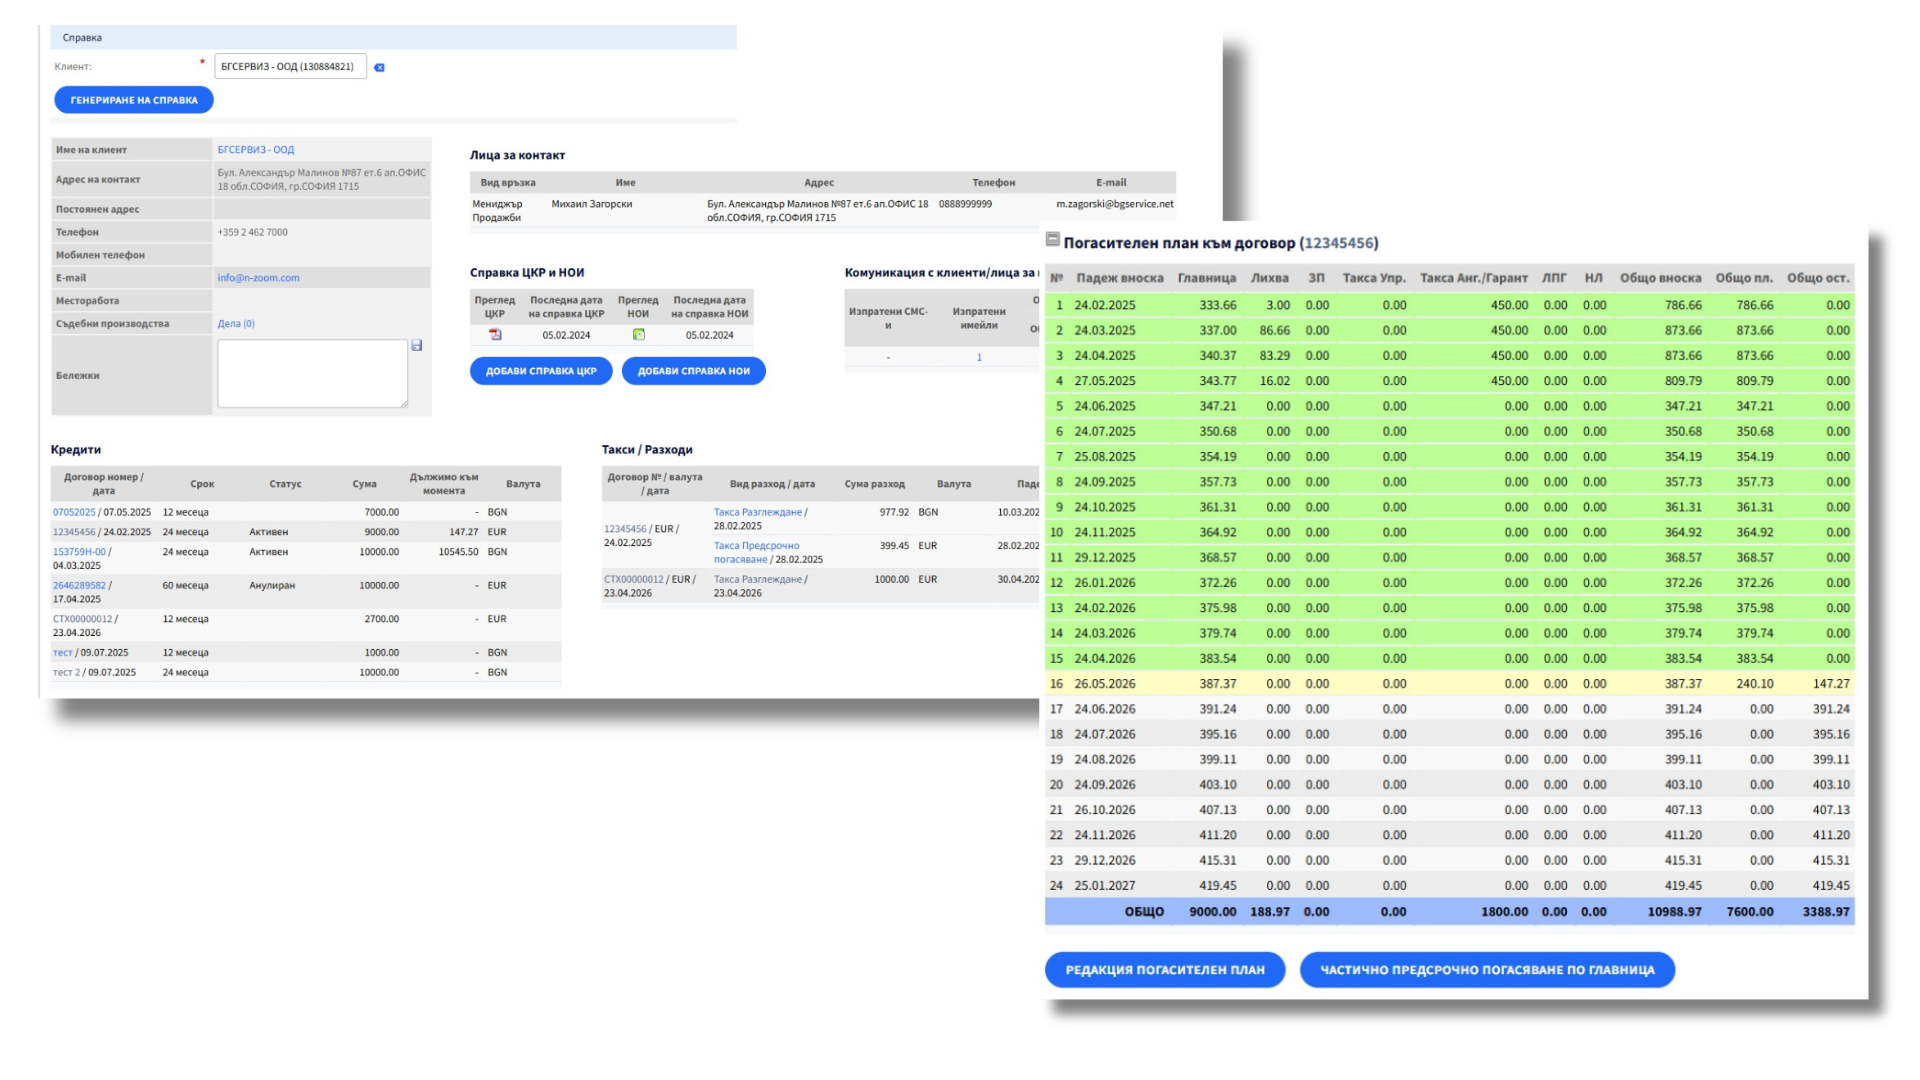Open the ЦКР PDF report icon
The image size is (1920, 1080).
(x=495, y=335)
